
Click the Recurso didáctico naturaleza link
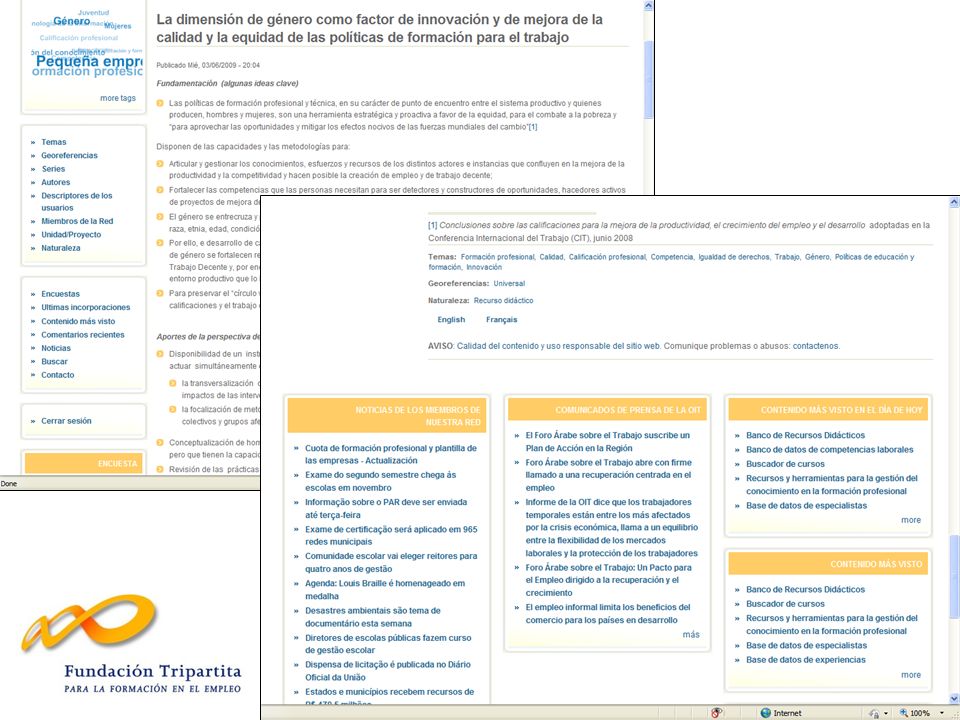(503, 301)
